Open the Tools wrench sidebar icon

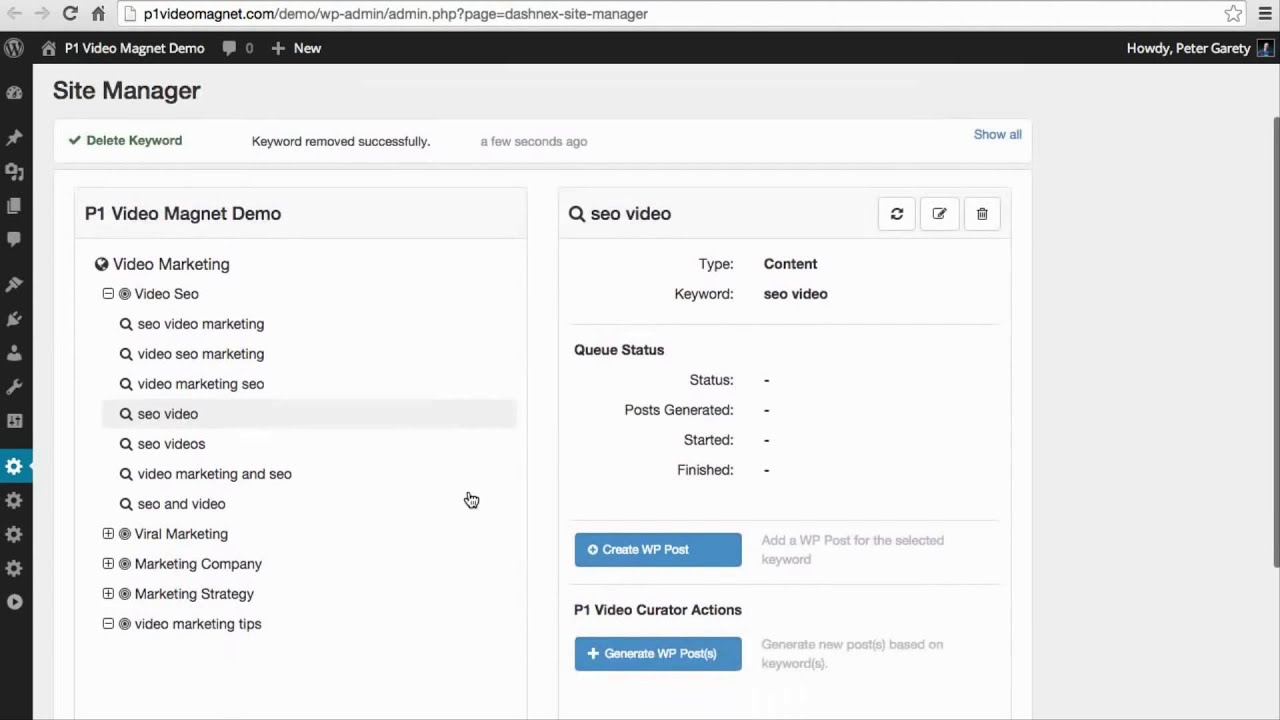click(14, 387)
